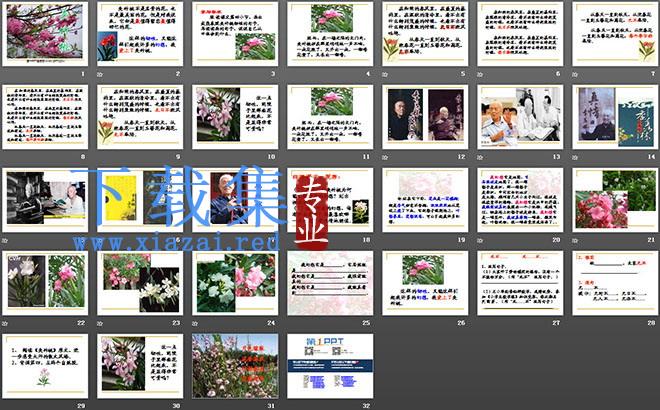Select slide 2 thumbnail with red flower
This screenshot has height=410, width=660.
140,34
